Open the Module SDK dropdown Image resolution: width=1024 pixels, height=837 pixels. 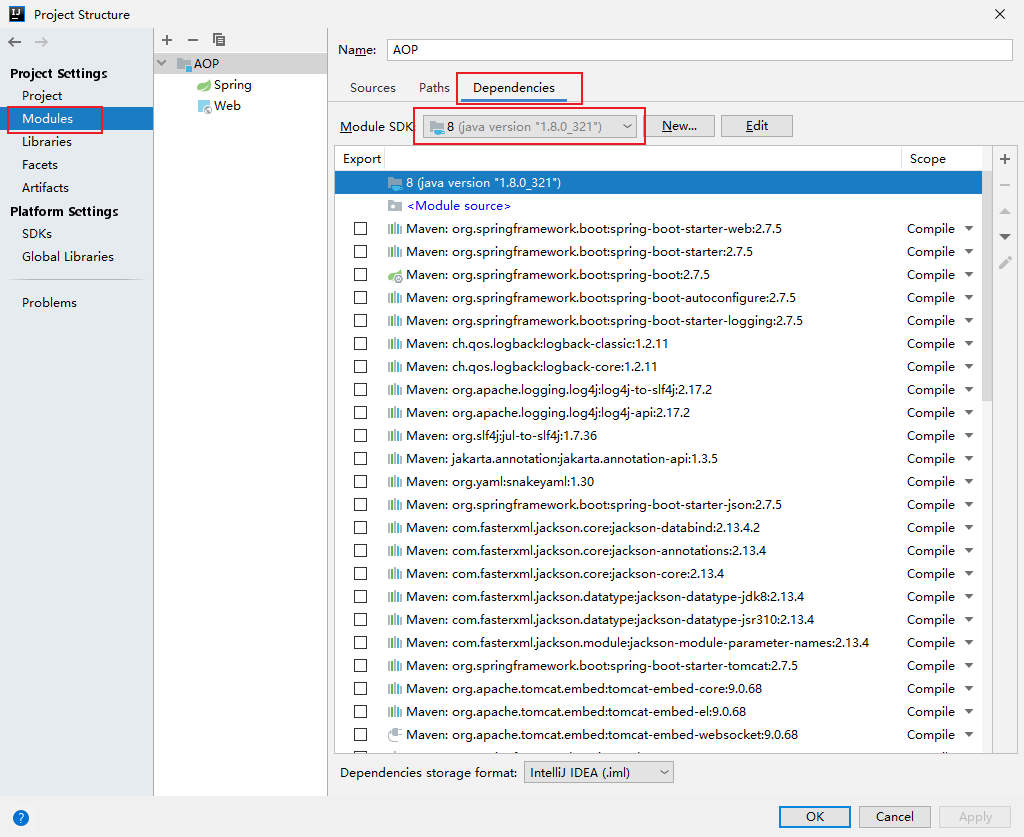(x=530, y=126)
